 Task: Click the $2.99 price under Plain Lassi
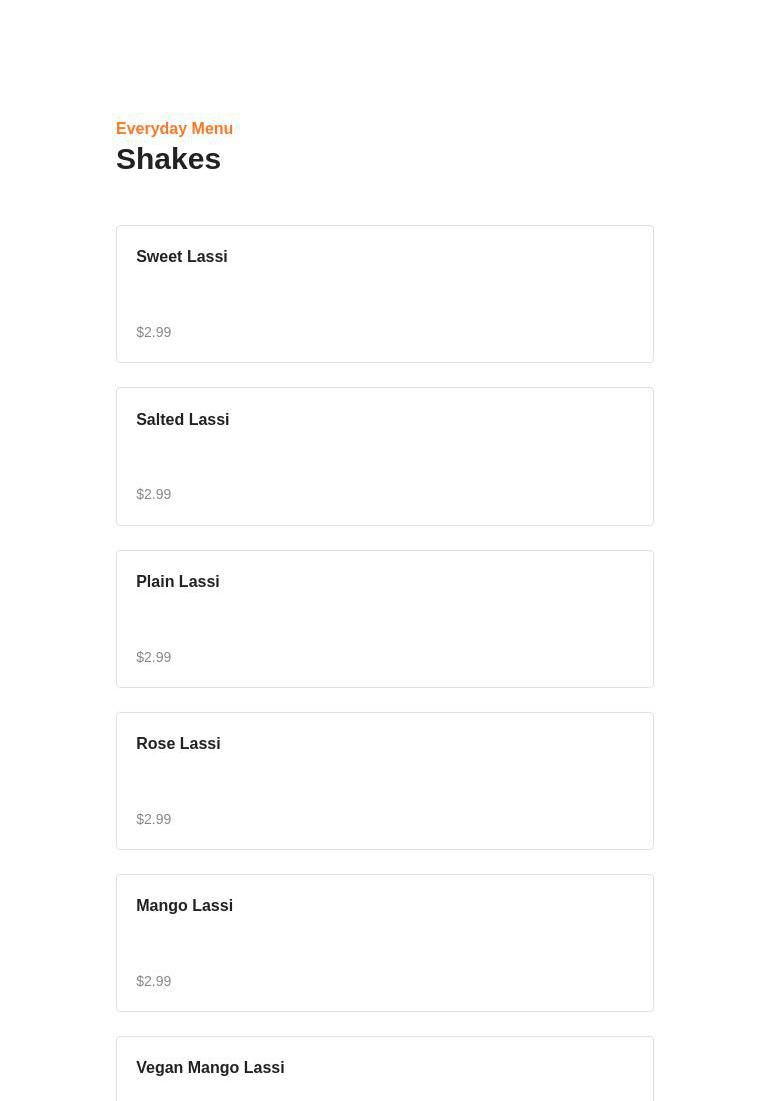pos(154,657)
